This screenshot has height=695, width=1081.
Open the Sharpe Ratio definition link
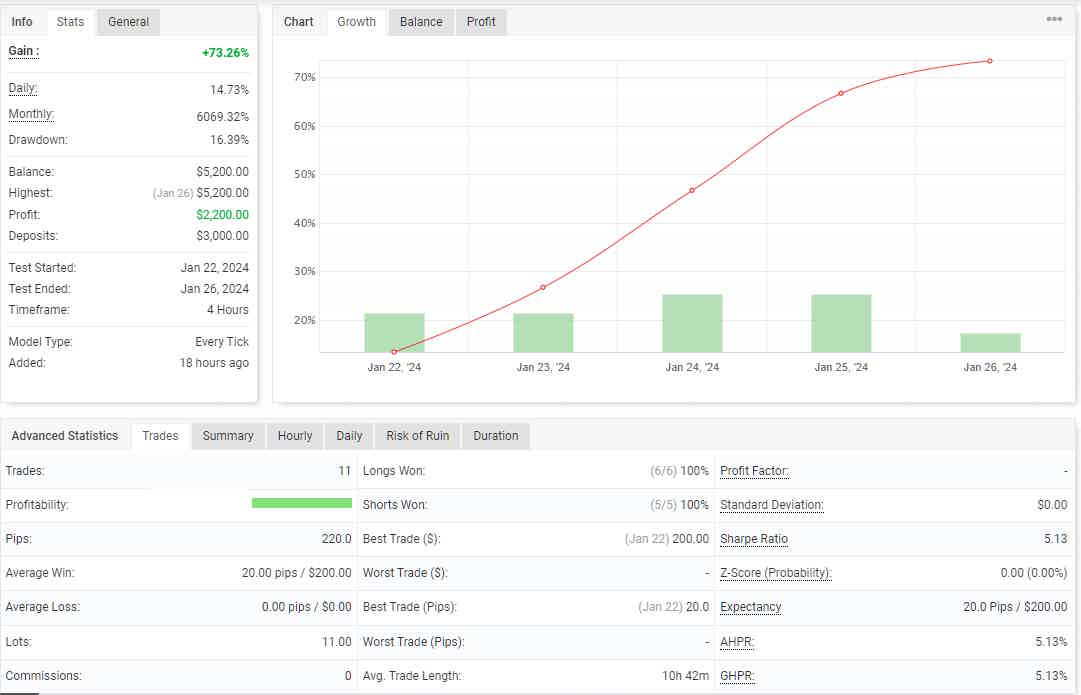[753, 538]
